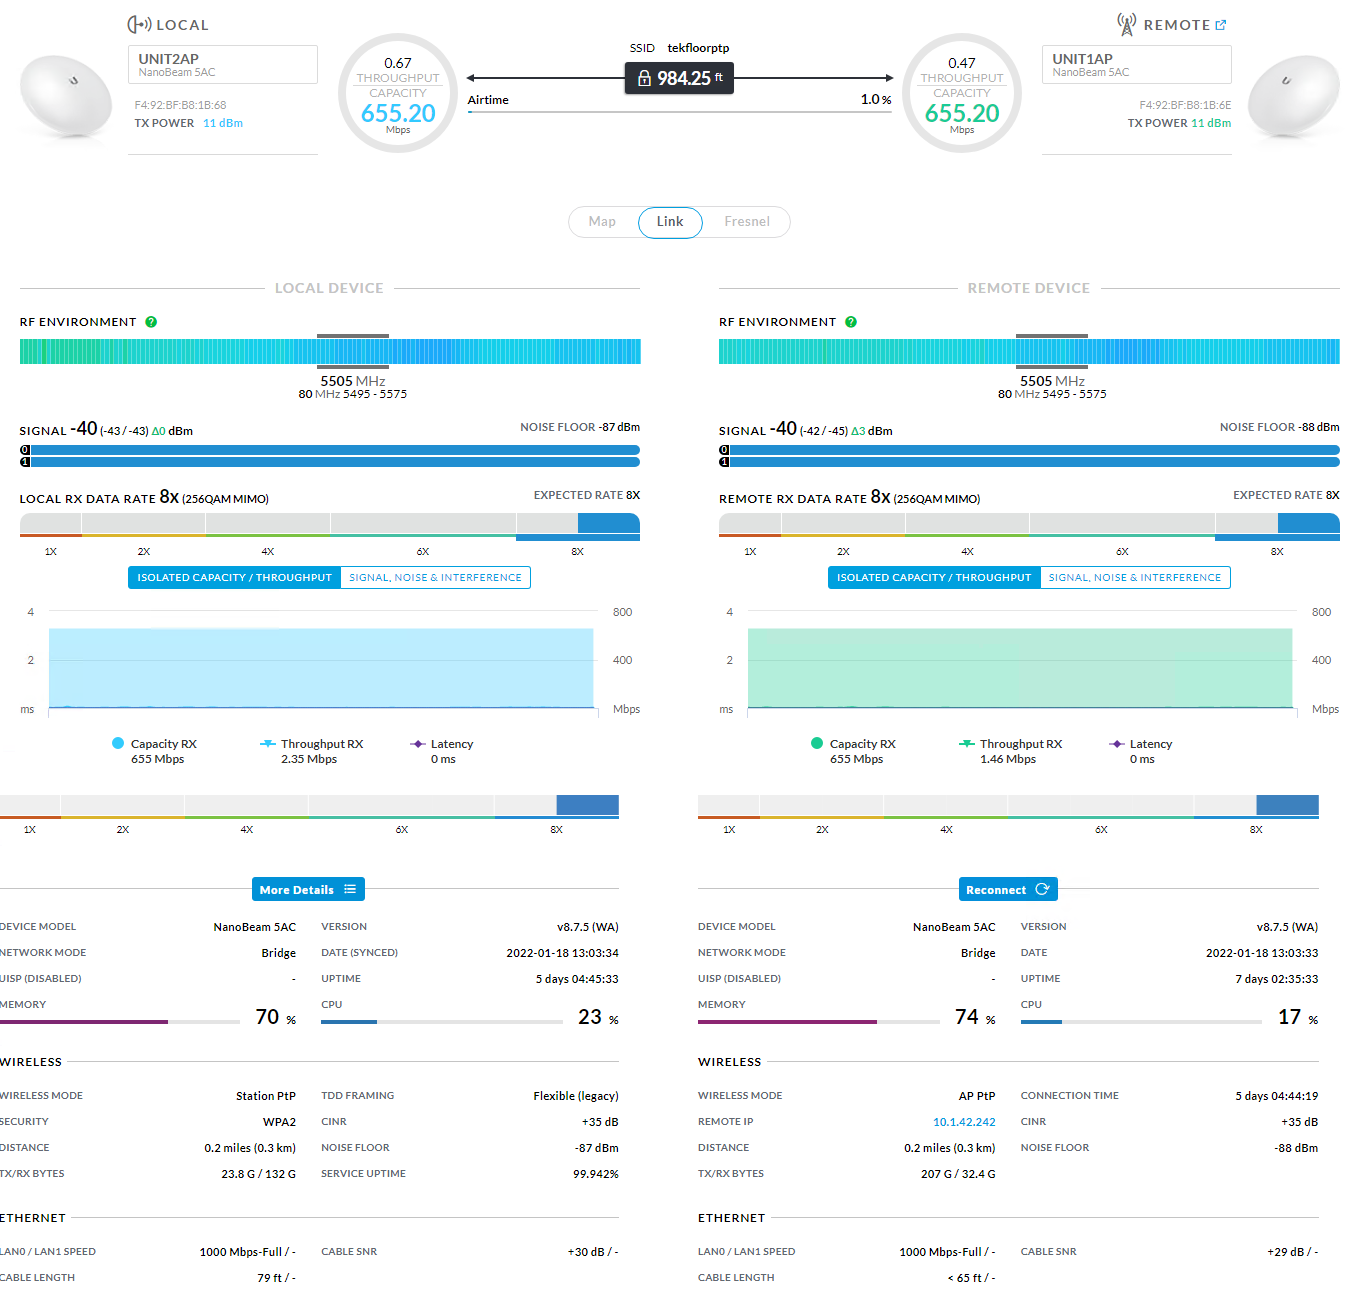Click the local NanoBeam dish image
This screenshot has height=1301, width=1361.
66,96
